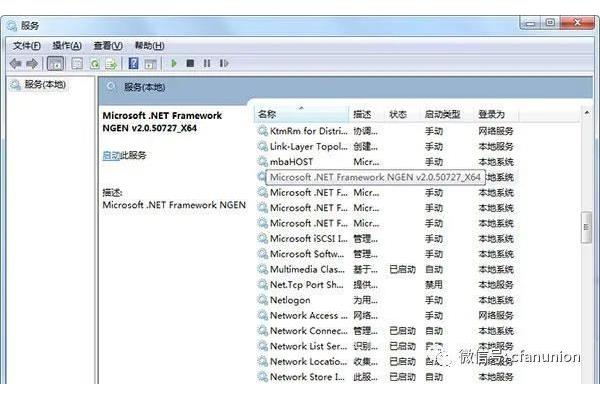
Task: Click the gear icon beside Multimedia Clas...
Action: click(x=262, y=269)
